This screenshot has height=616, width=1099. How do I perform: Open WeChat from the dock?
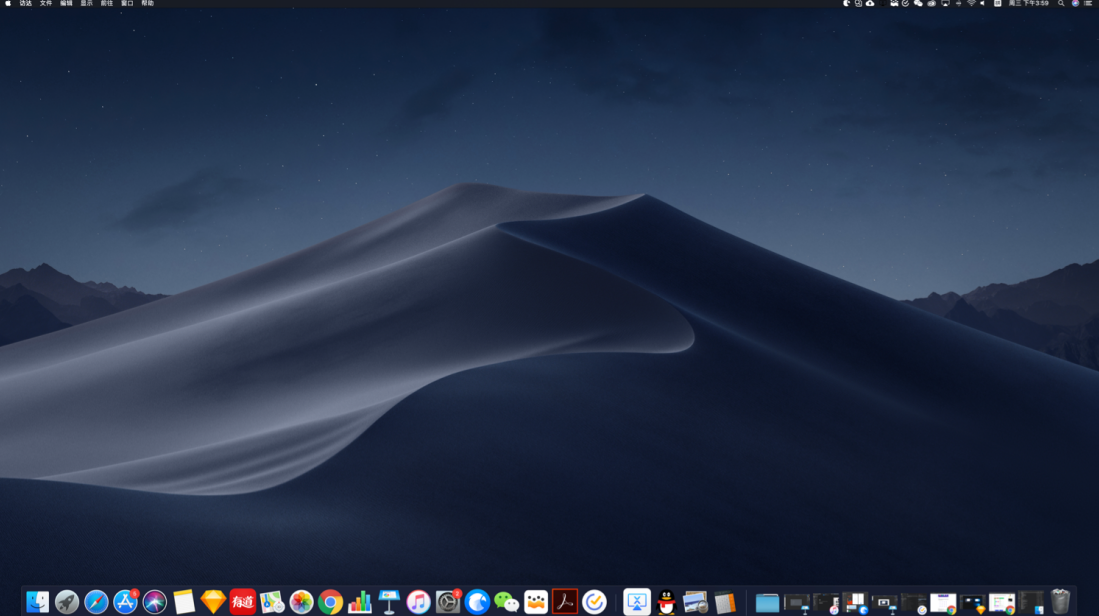[x=506, y=601]
